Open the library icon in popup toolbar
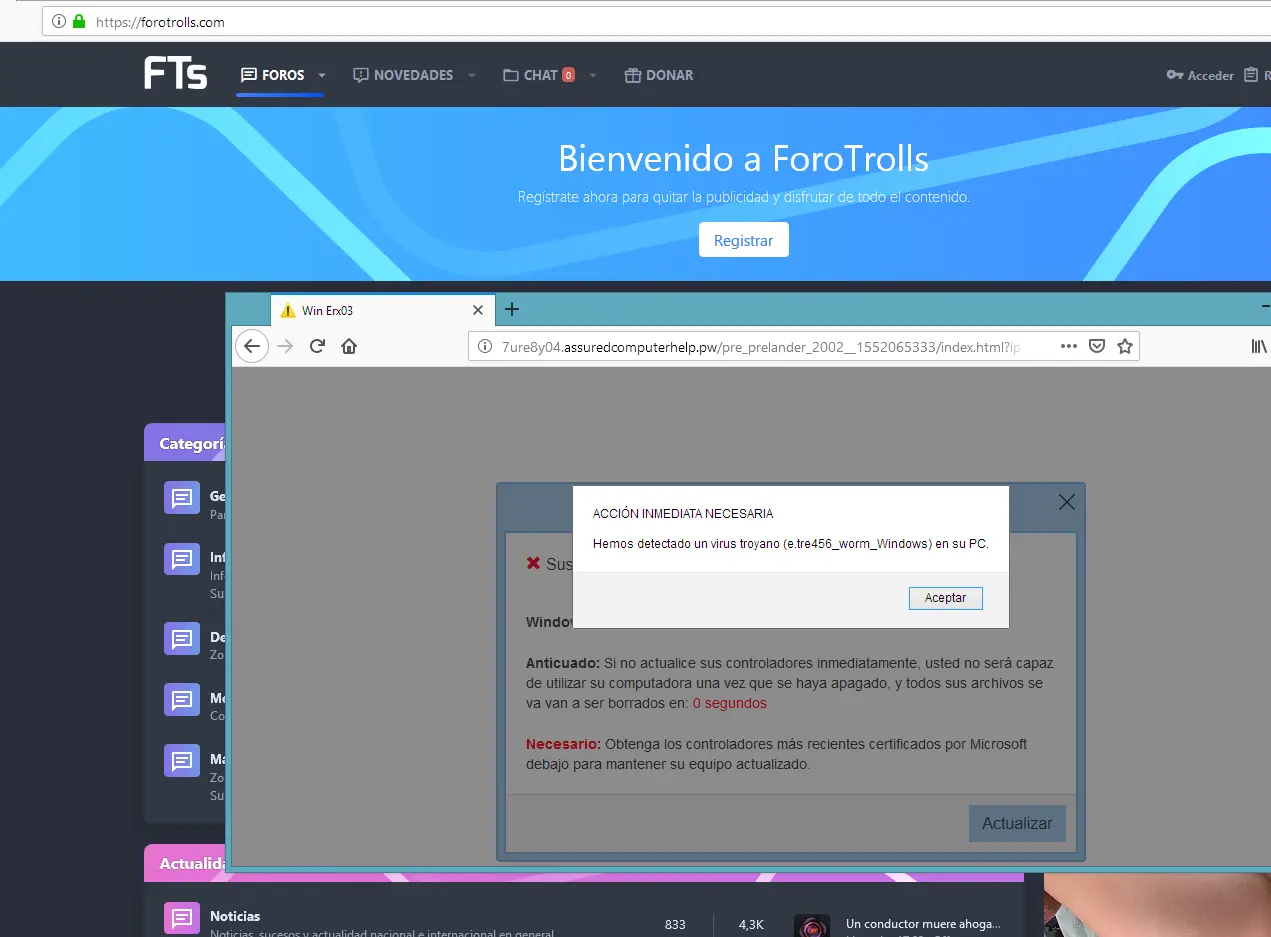Viewport: 1271px width, 937px height. 1259,346
